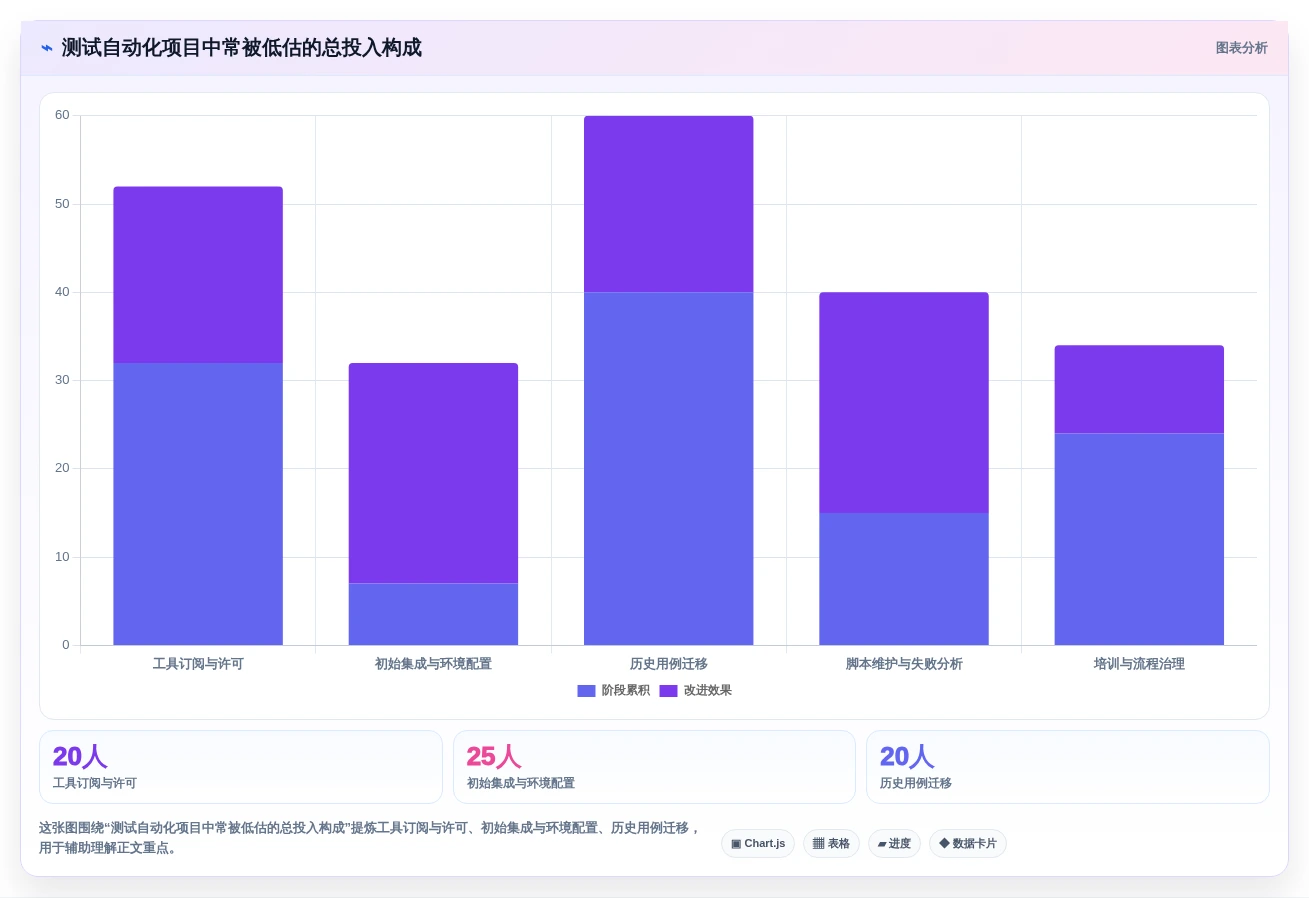Click the 初始集成与环境配置 purple bar segment
1309x898 pixels.
point(433,473)
